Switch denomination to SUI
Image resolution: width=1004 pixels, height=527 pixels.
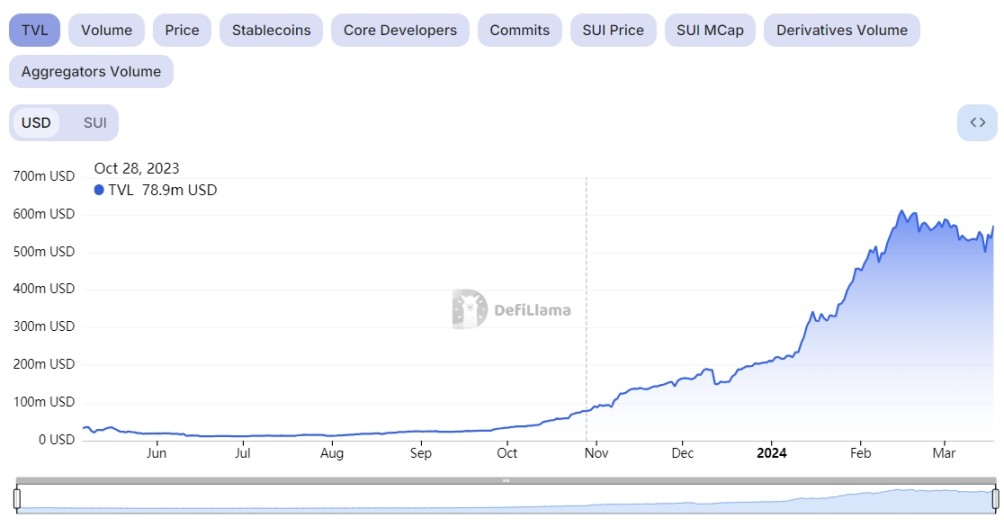[95, 123]
